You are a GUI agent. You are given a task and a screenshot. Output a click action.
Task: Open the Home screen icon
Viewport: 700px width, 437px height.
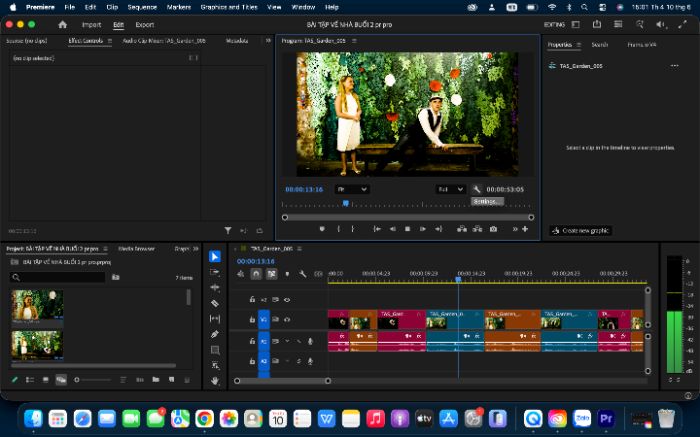62,25
